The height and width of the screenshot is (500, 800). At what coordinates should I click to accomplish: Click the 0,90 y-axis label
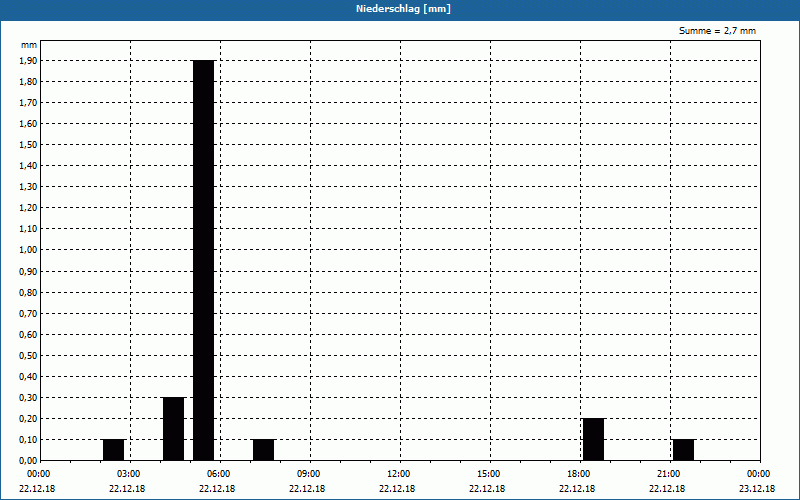28,271
